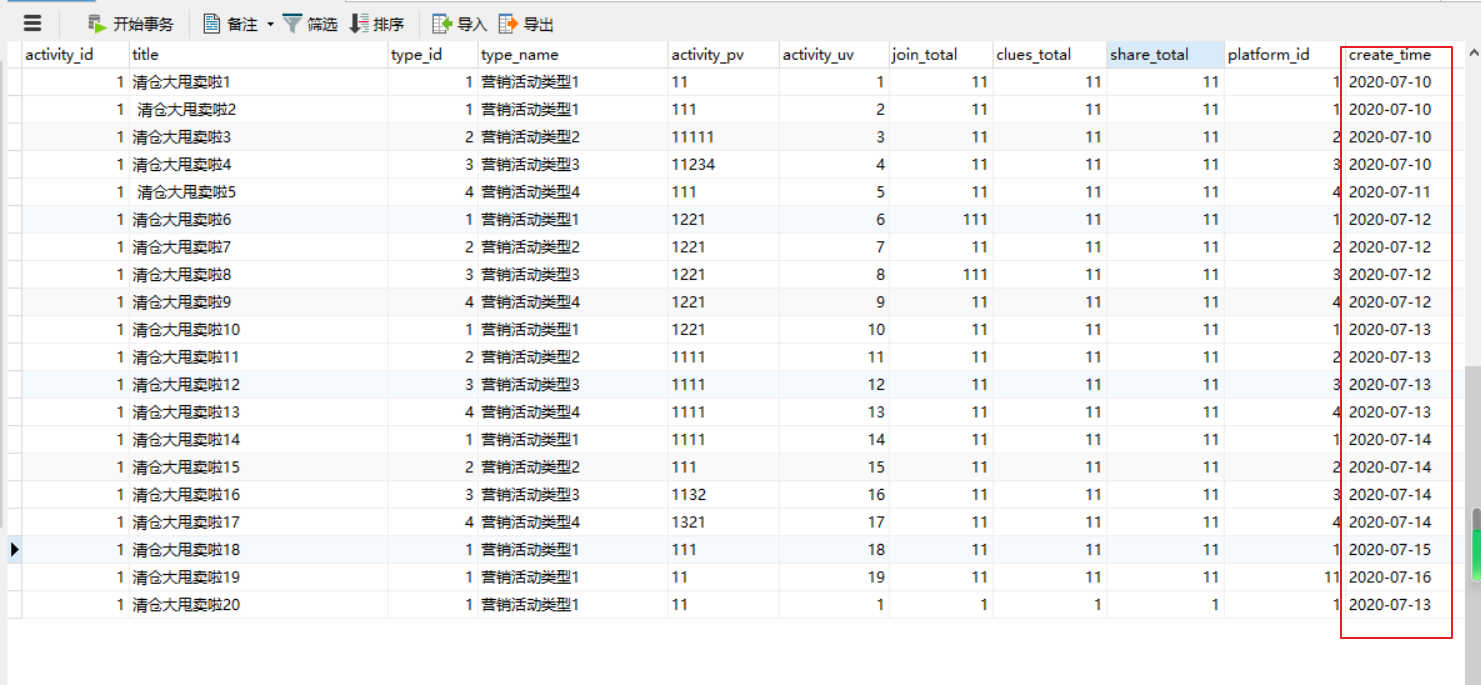
Task: Click the 筛选 filter toolbar button
Action: tap(310, 24)
